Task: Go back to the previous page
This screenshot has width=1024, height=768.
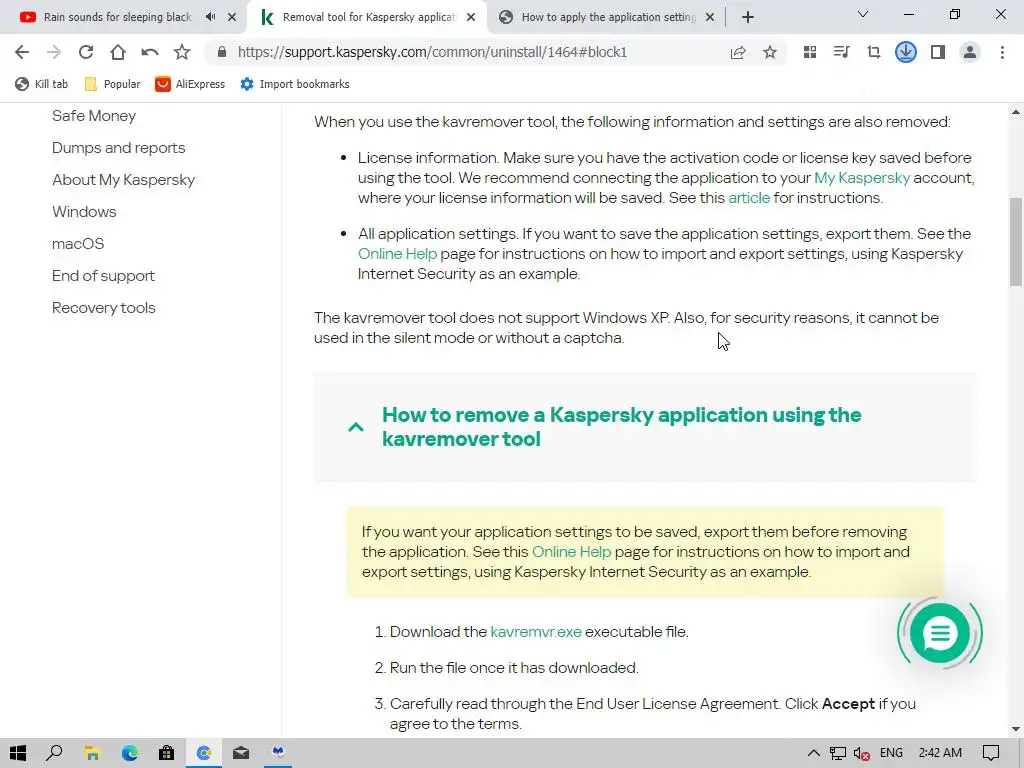Action: [22, 52]
